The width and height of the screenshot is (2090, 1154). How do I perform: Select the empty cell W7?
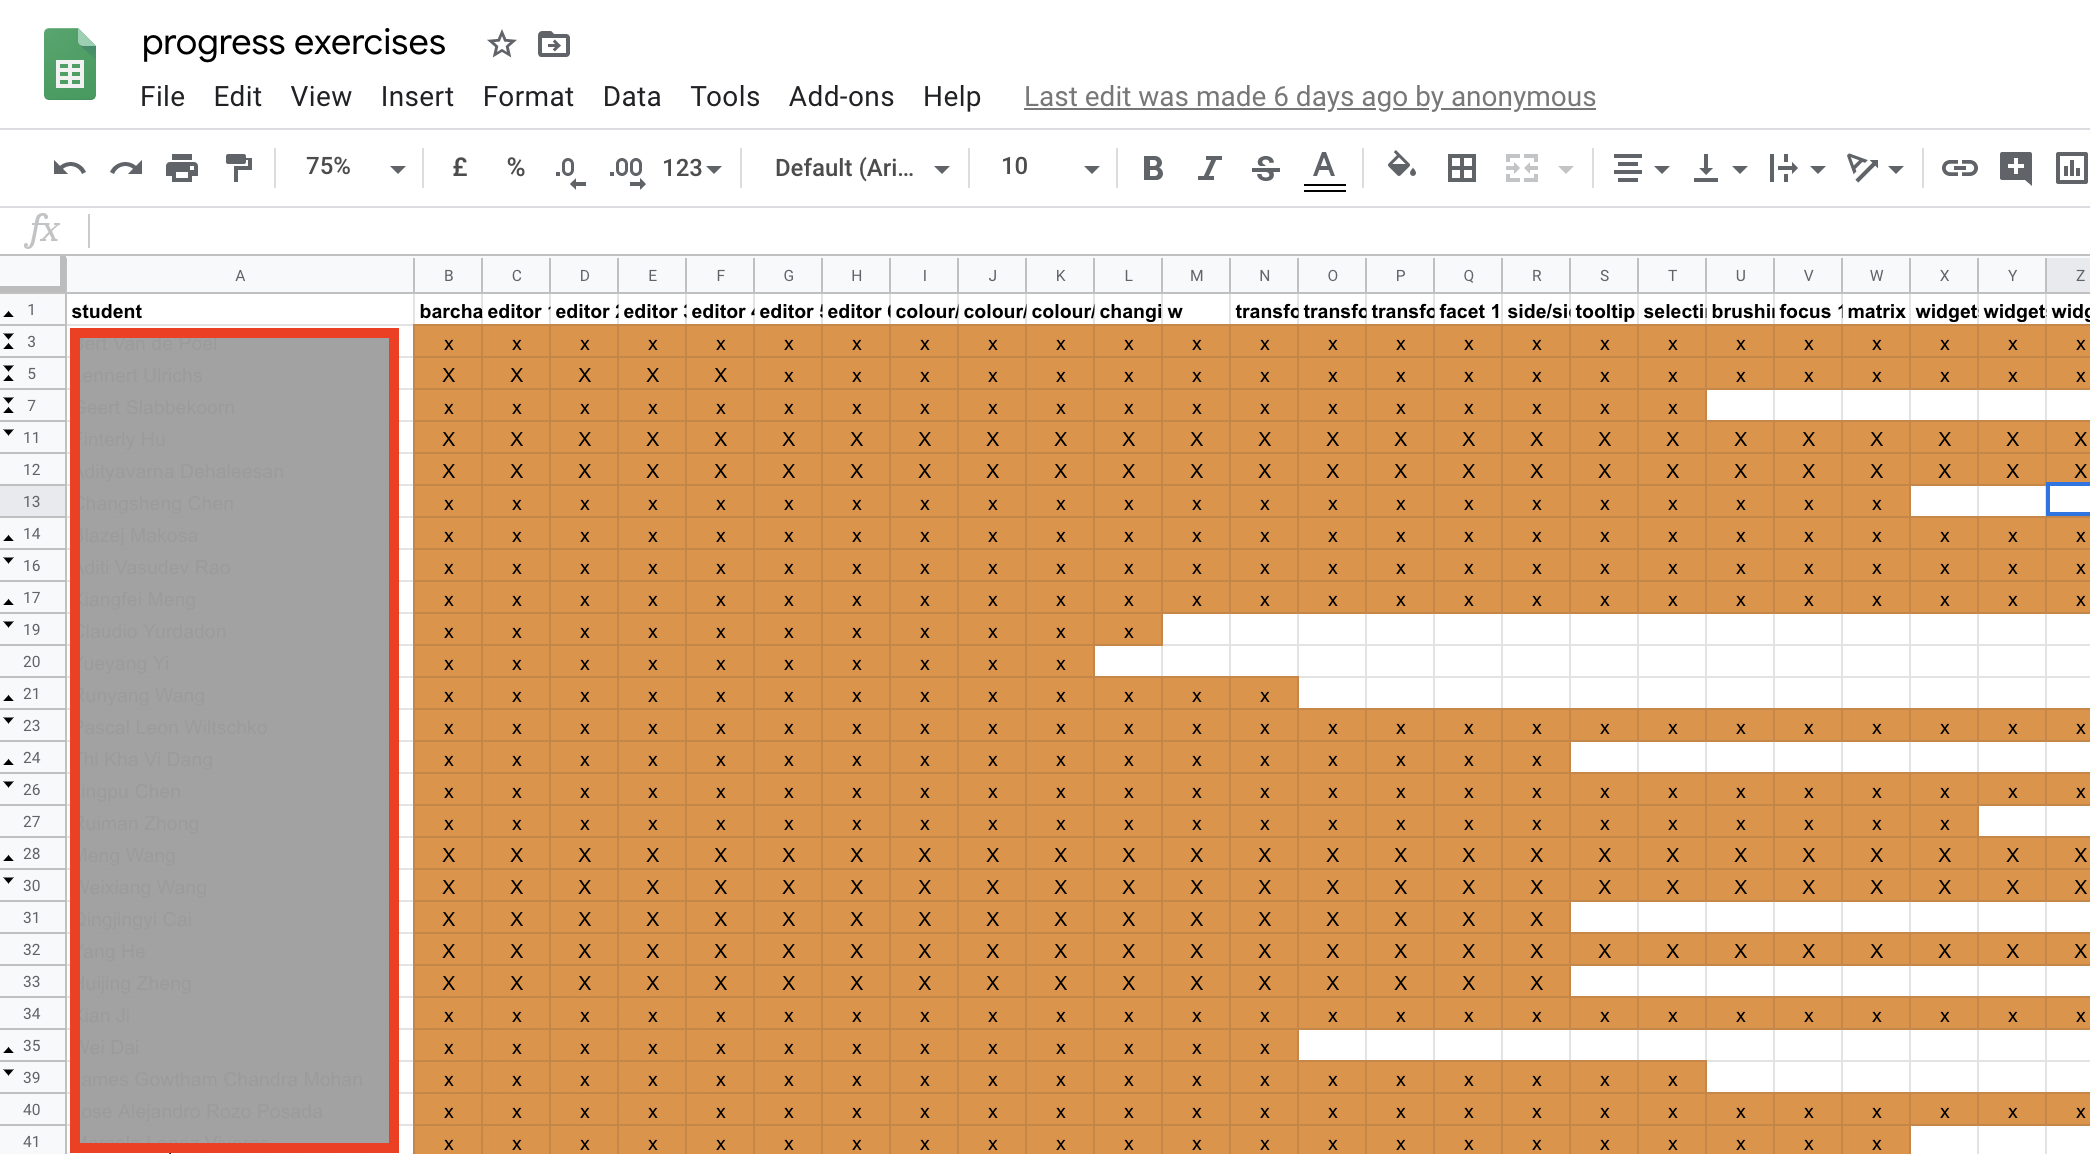pyautogui.click(x=1876, y=406)
